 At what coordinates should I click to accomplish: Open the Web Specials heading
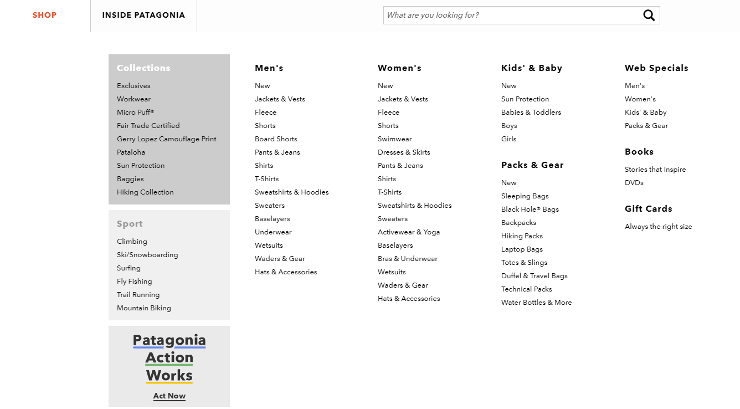coord(656,68)
